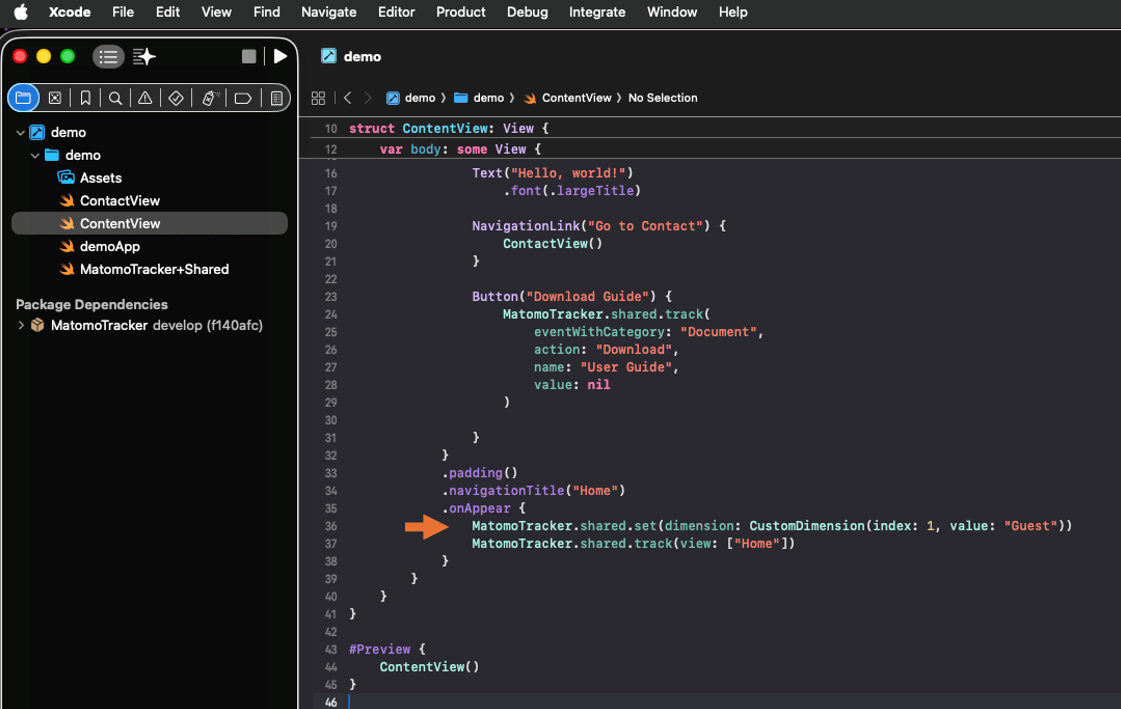
Task: Click ContentView in jump bar
Action: 568,98
